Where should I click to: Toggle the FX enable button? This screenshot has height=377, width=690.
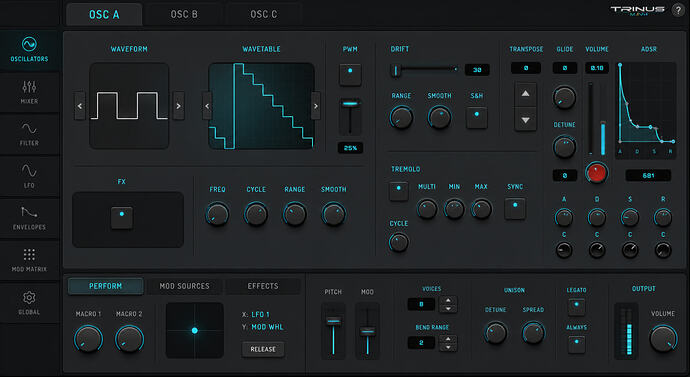[x=122, y=218]
